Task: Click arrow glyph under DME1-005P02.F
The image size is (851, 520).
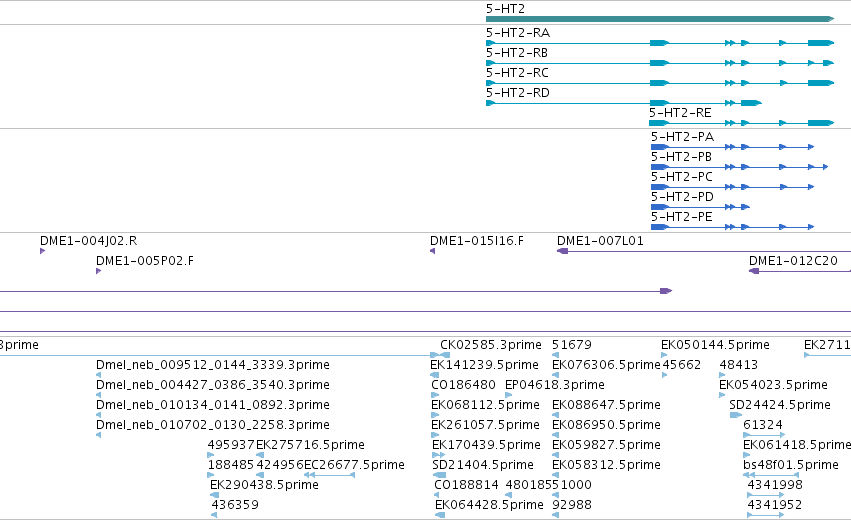Action: tap(98, 271)
